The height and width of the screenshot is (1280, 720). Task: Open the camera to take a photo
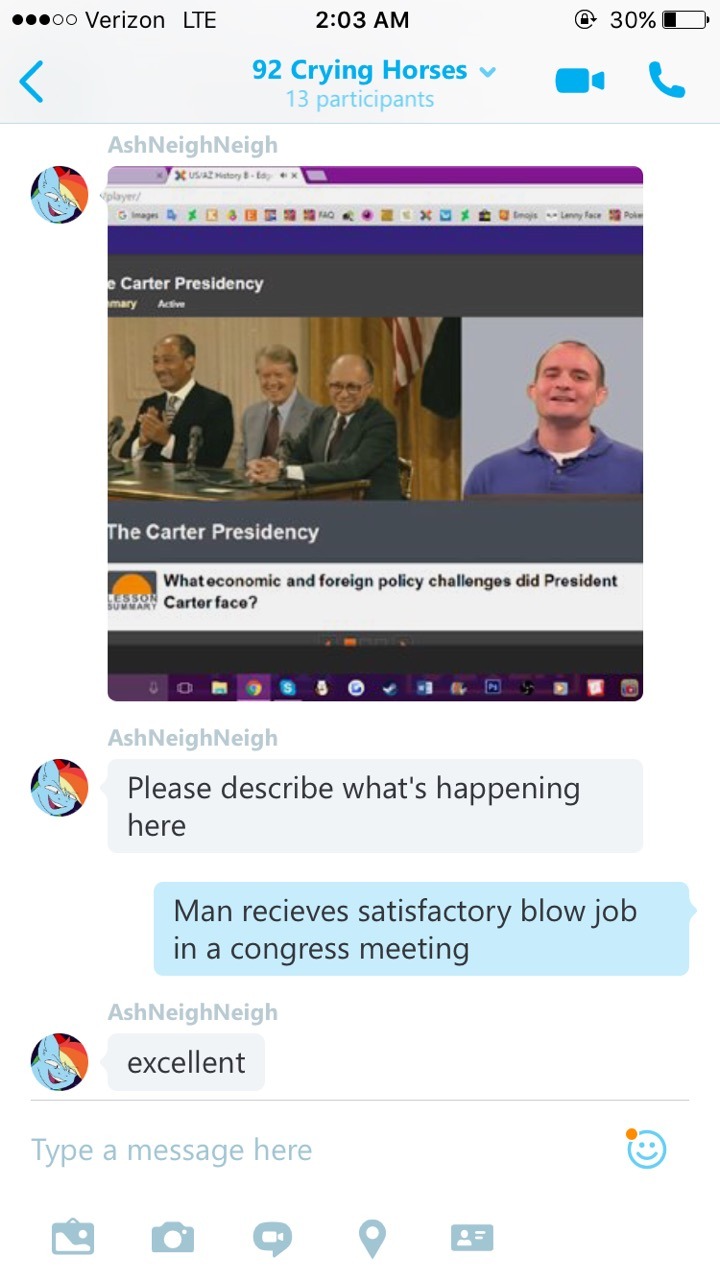173,1238
